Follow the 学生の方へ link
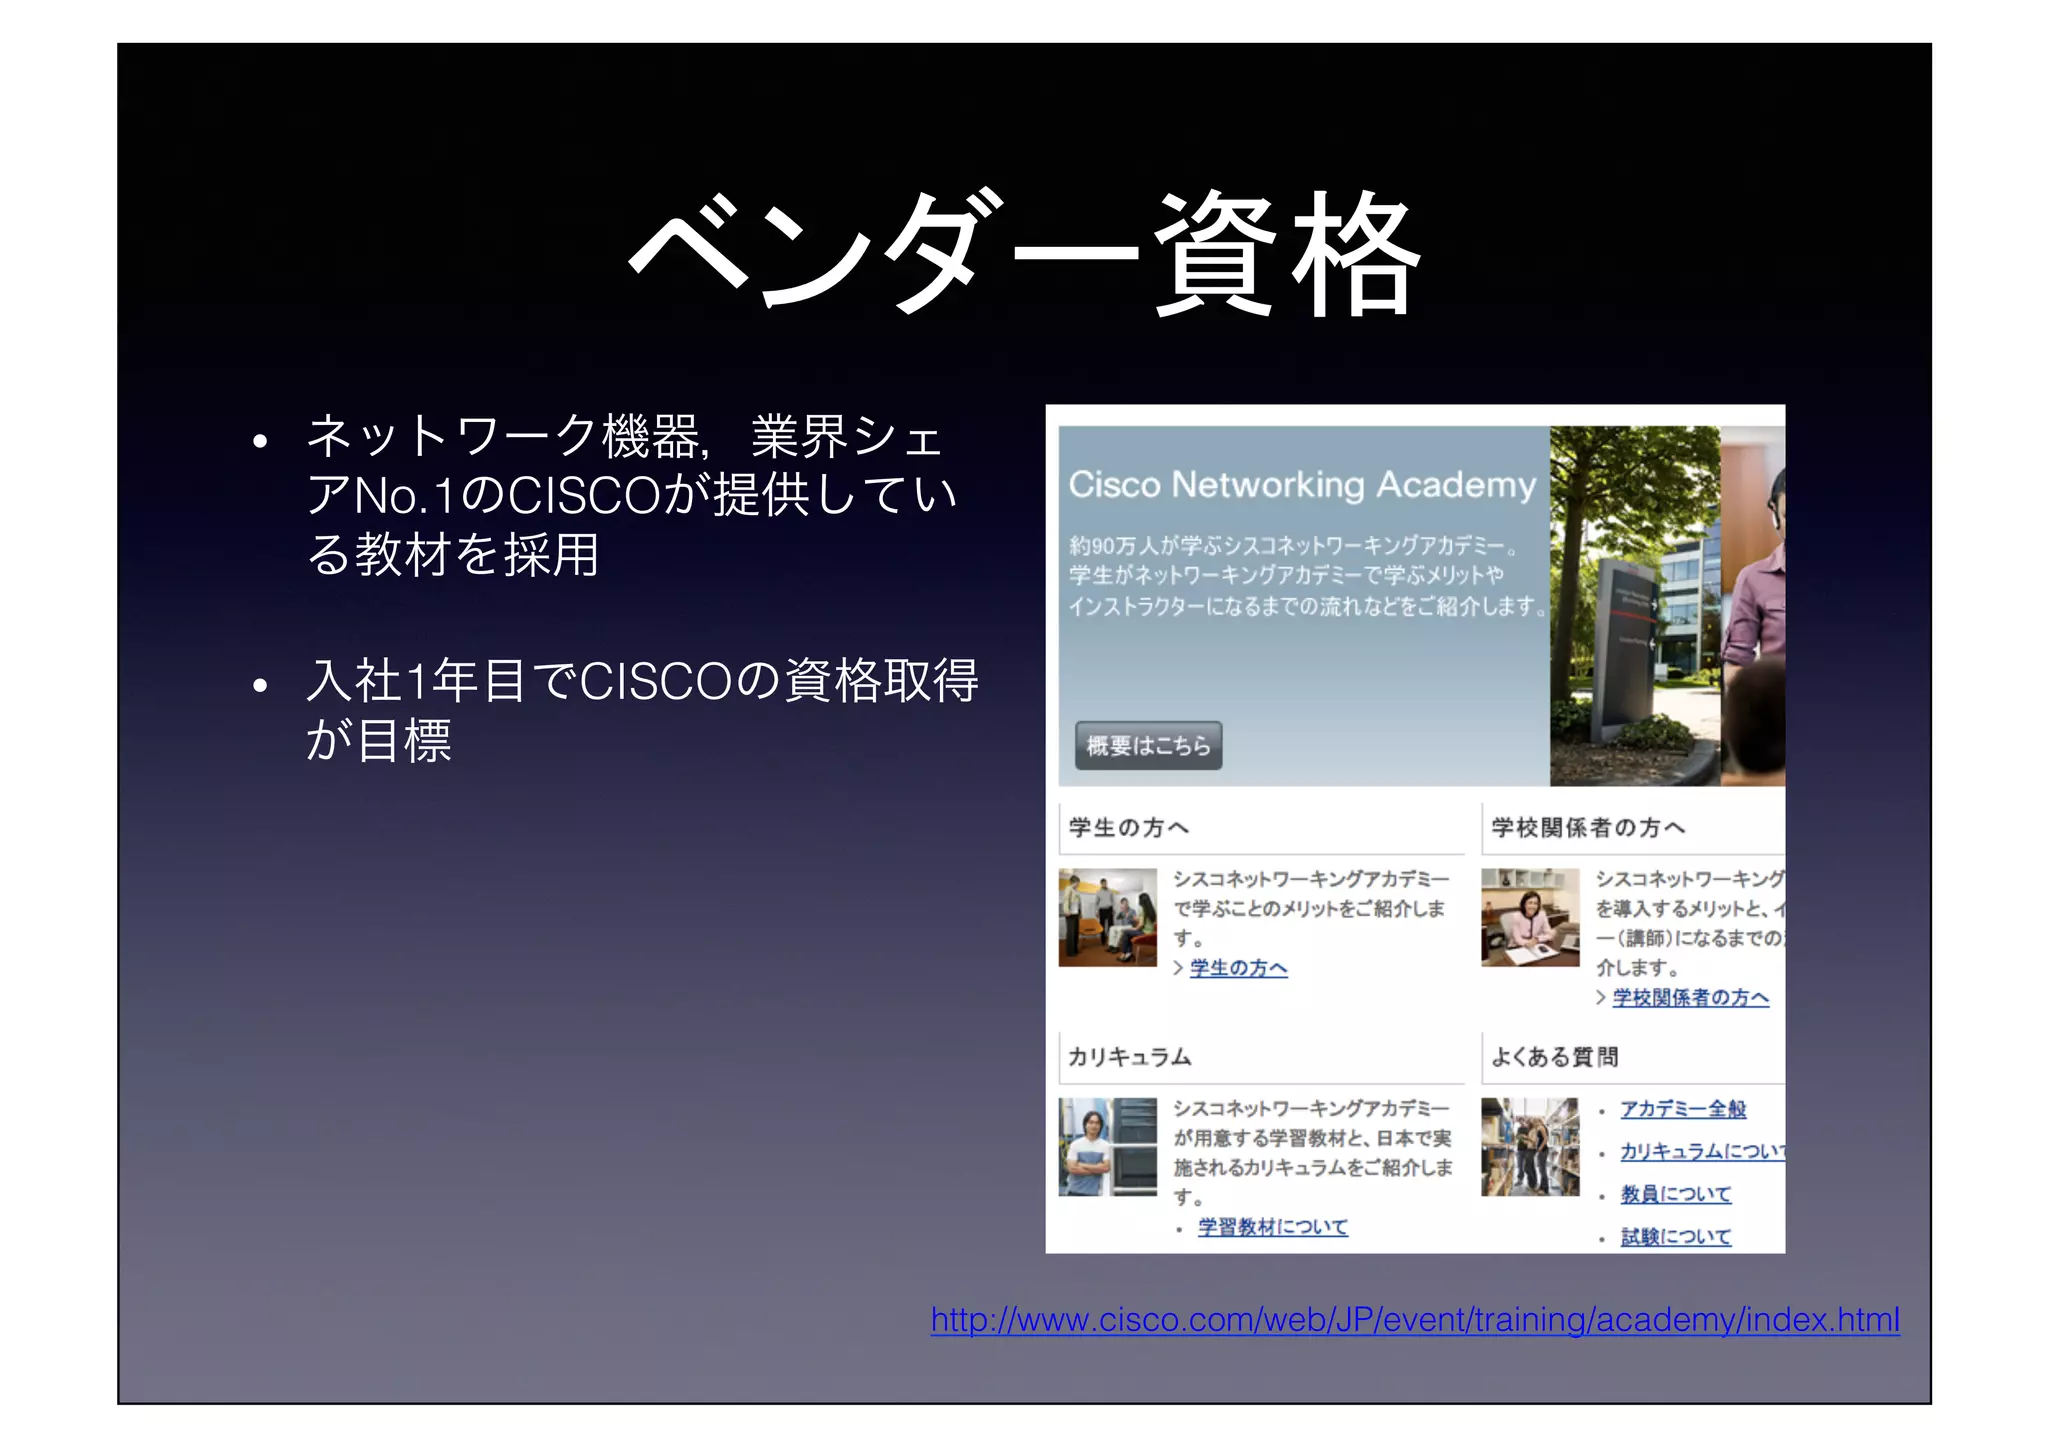Image resolution: width=2048 pixels, height=1447 pixels. 1238,968
